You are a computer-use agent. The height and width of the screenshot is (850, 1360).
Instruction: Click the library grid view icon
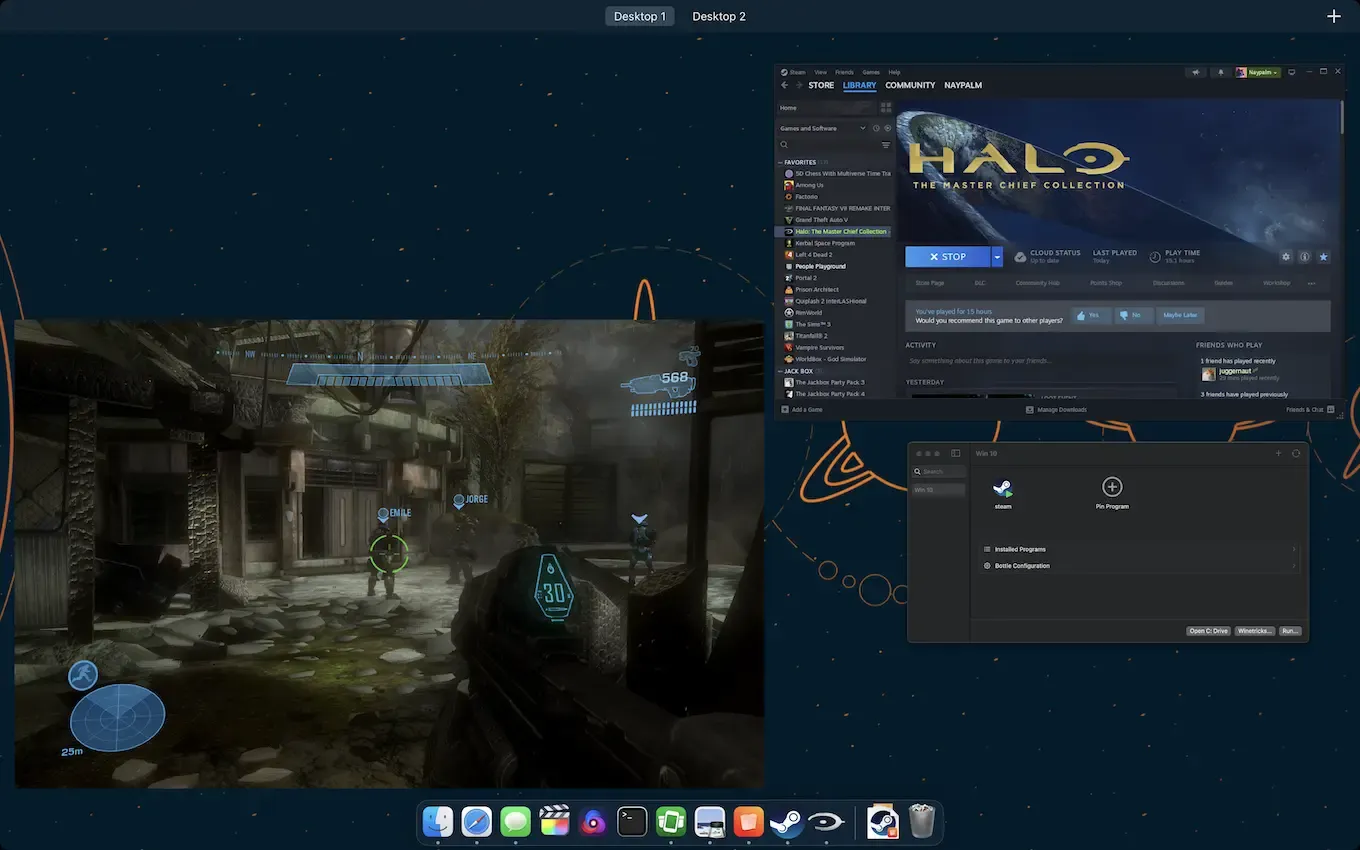(x=885, y=108)
